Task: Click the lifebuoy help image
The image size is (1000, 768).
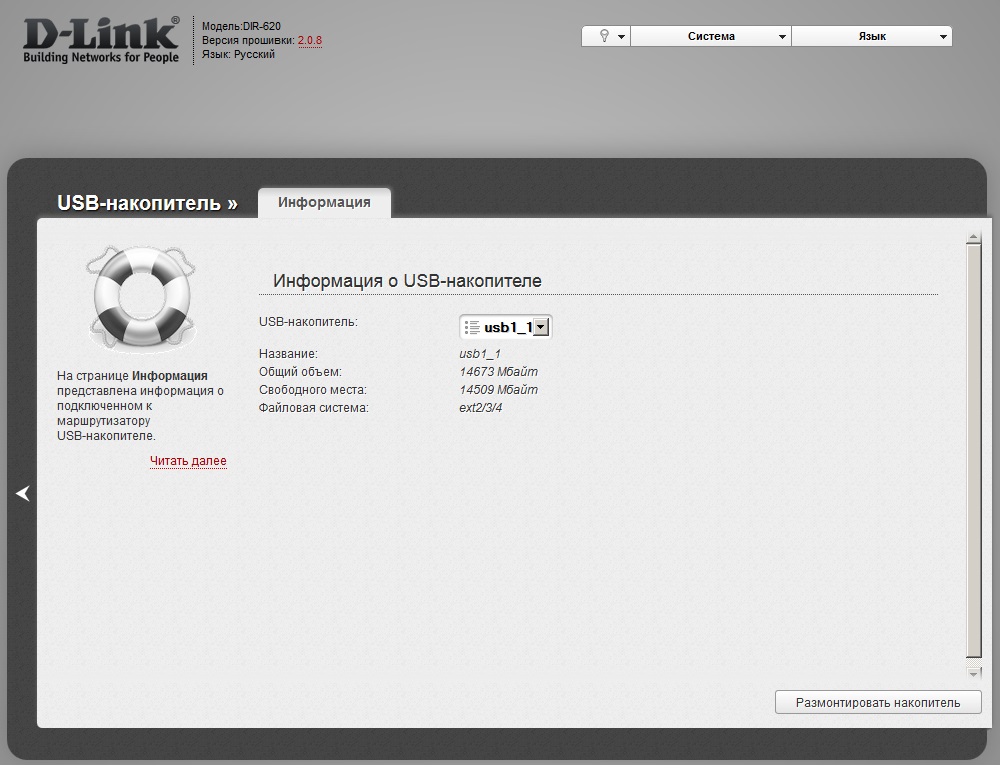Action: pyautogui.click(x=141, y=296)
